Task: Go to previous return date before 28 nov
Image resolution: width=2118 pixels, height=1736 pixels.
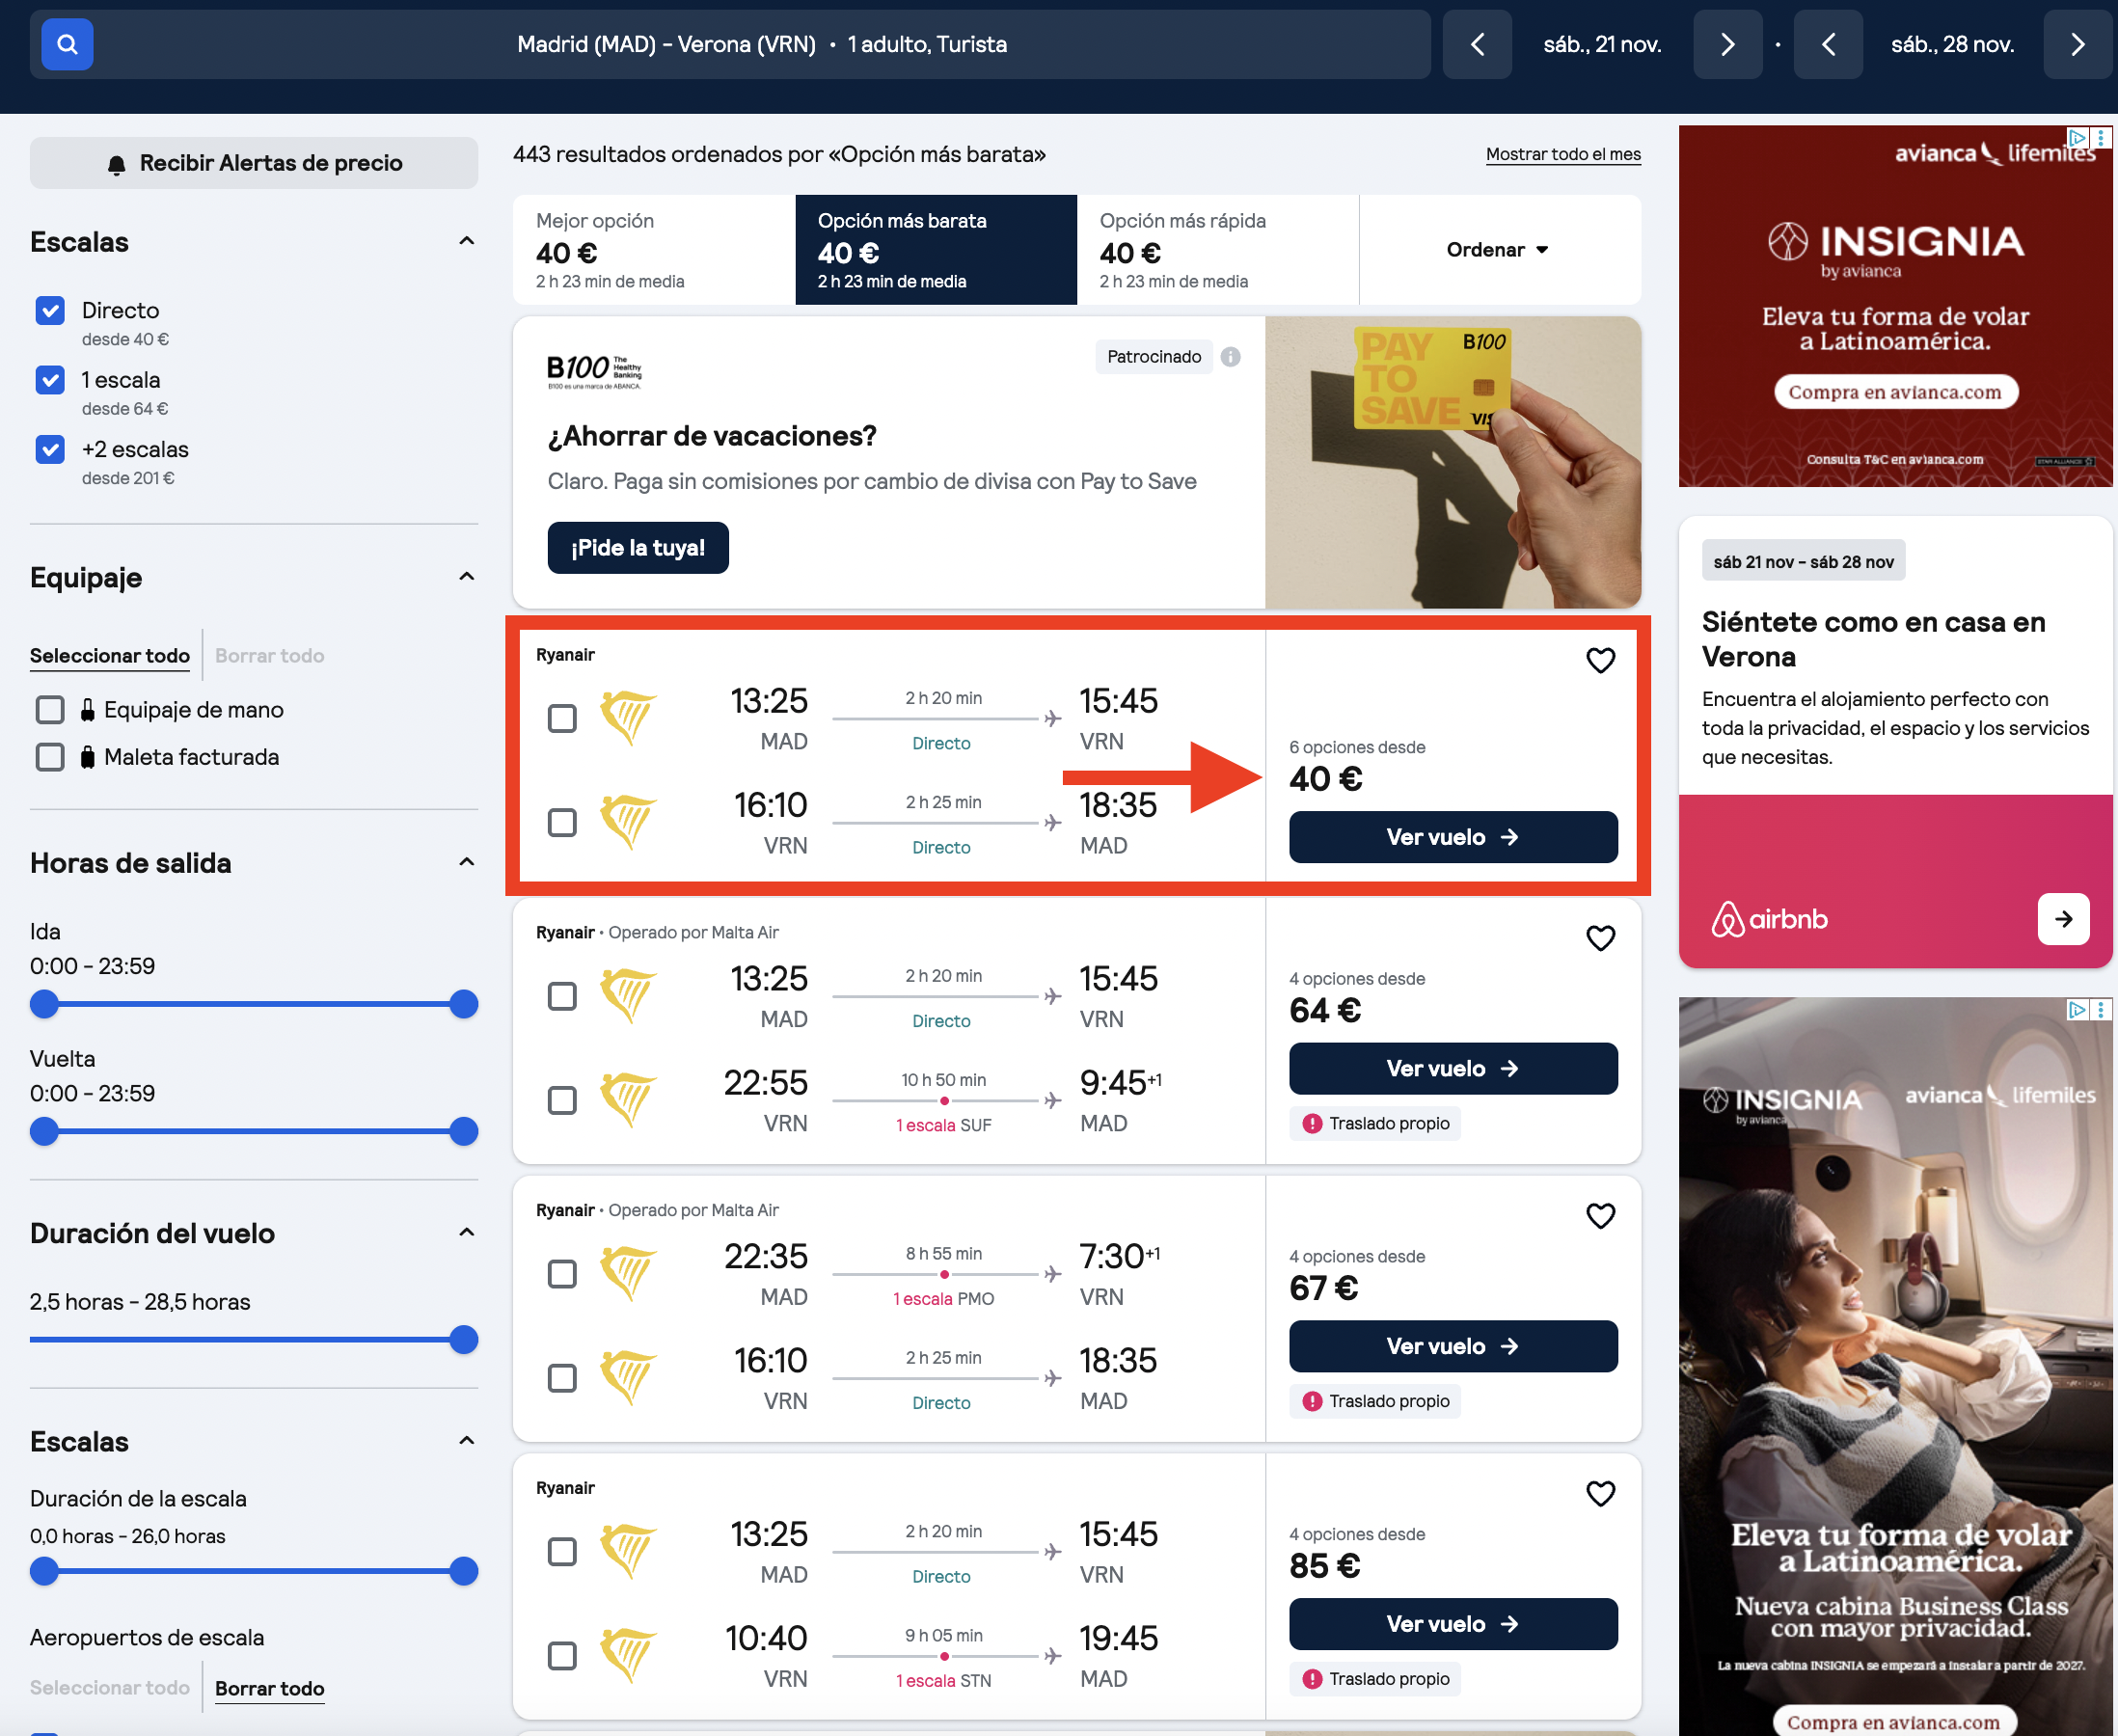Action: [x=1828, y=45]
